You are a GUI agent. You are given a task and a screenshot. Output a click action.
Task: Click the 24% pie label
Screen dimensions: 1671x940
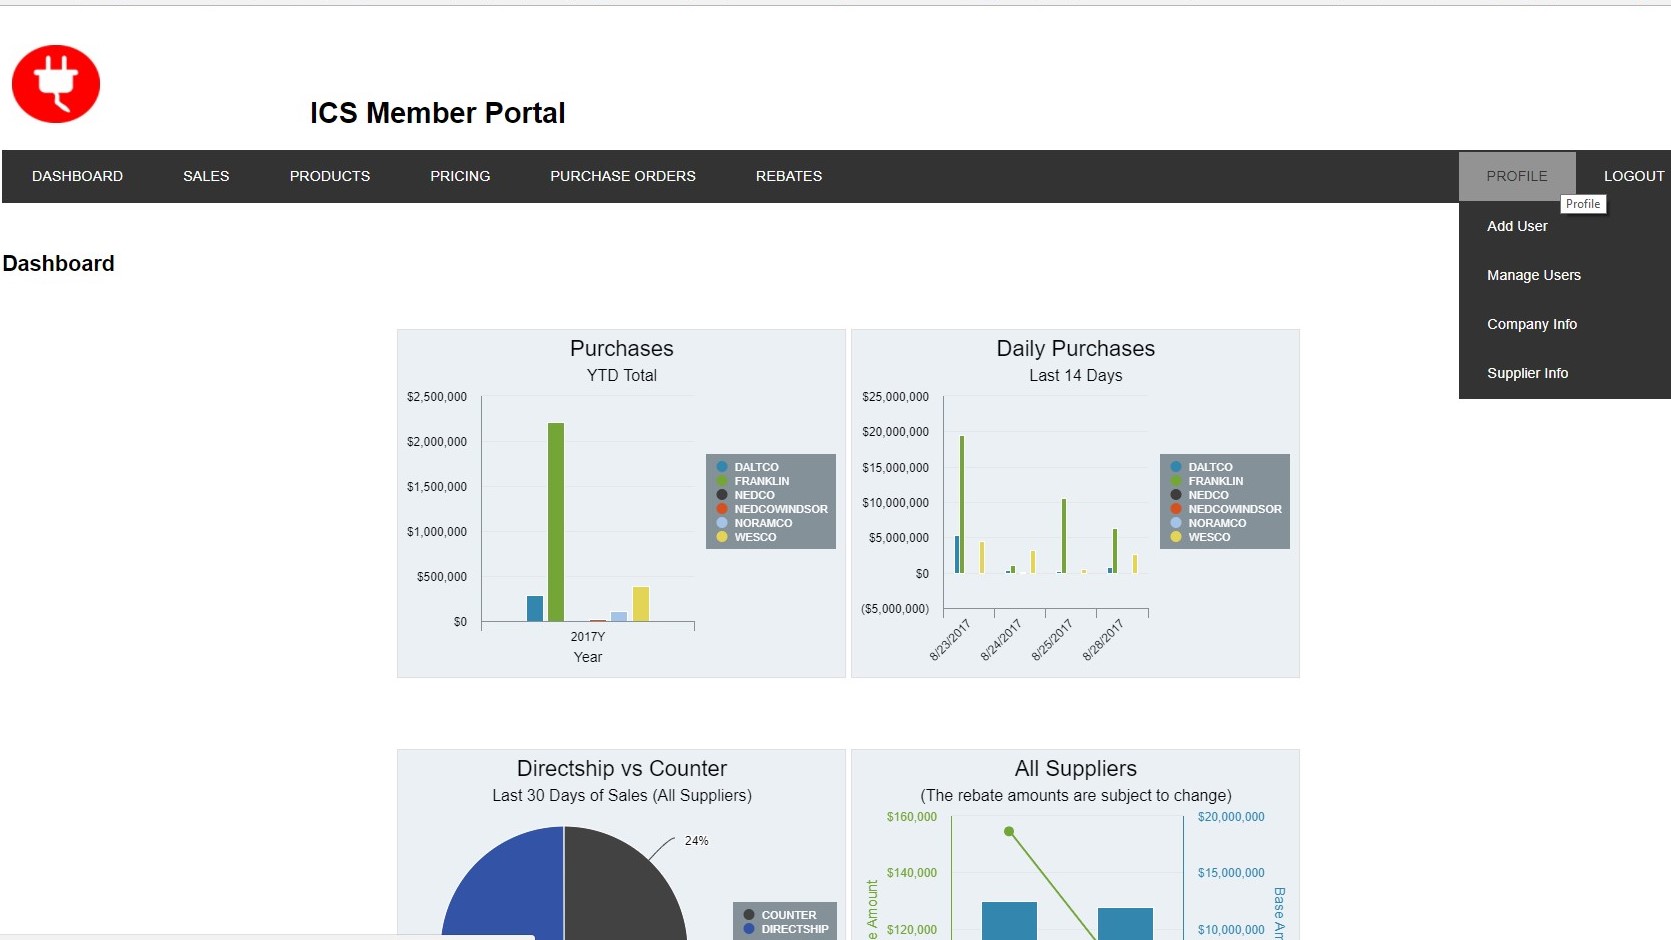[x=697, y=841]
